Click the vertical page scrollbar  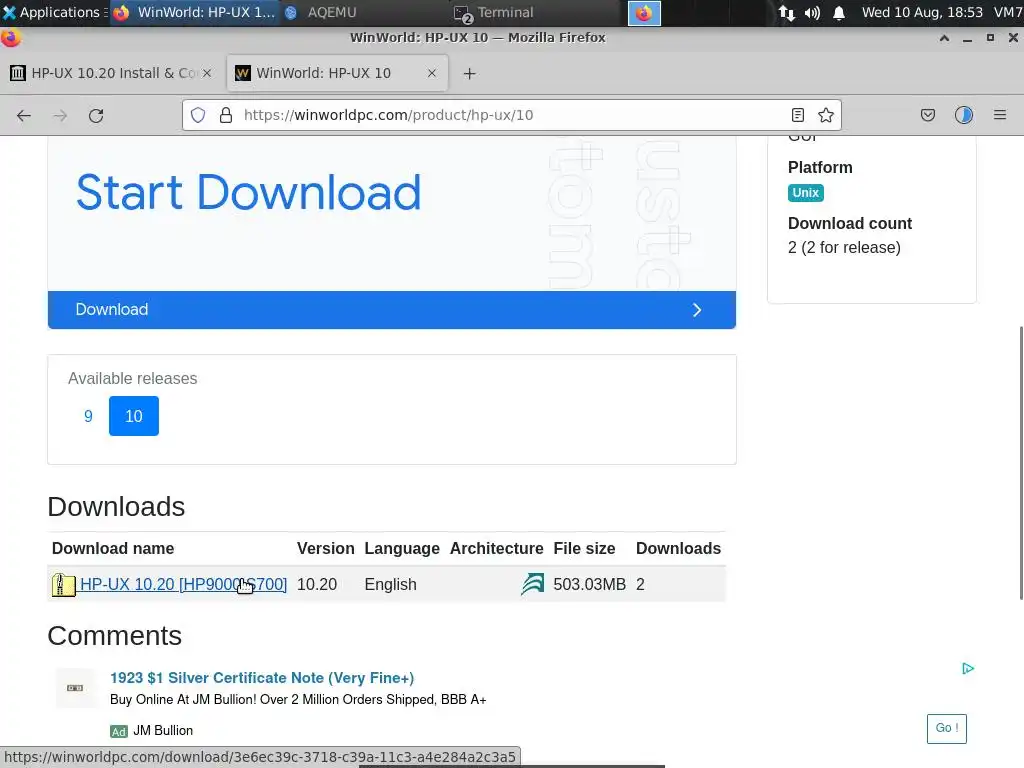coord(1021,462)
